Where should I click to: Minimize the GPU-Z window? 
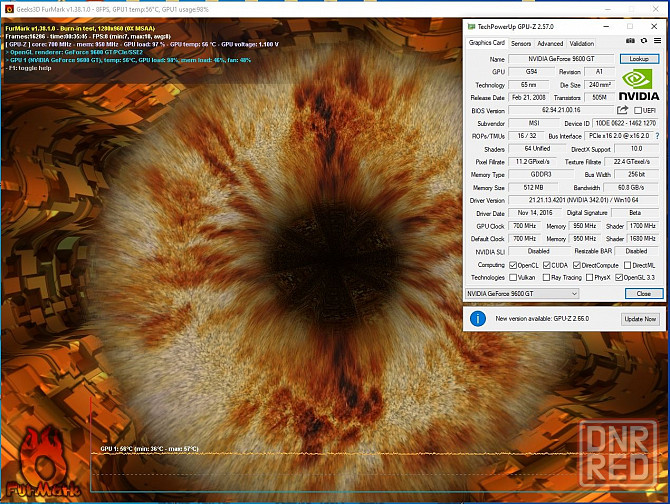pos(606,26)
